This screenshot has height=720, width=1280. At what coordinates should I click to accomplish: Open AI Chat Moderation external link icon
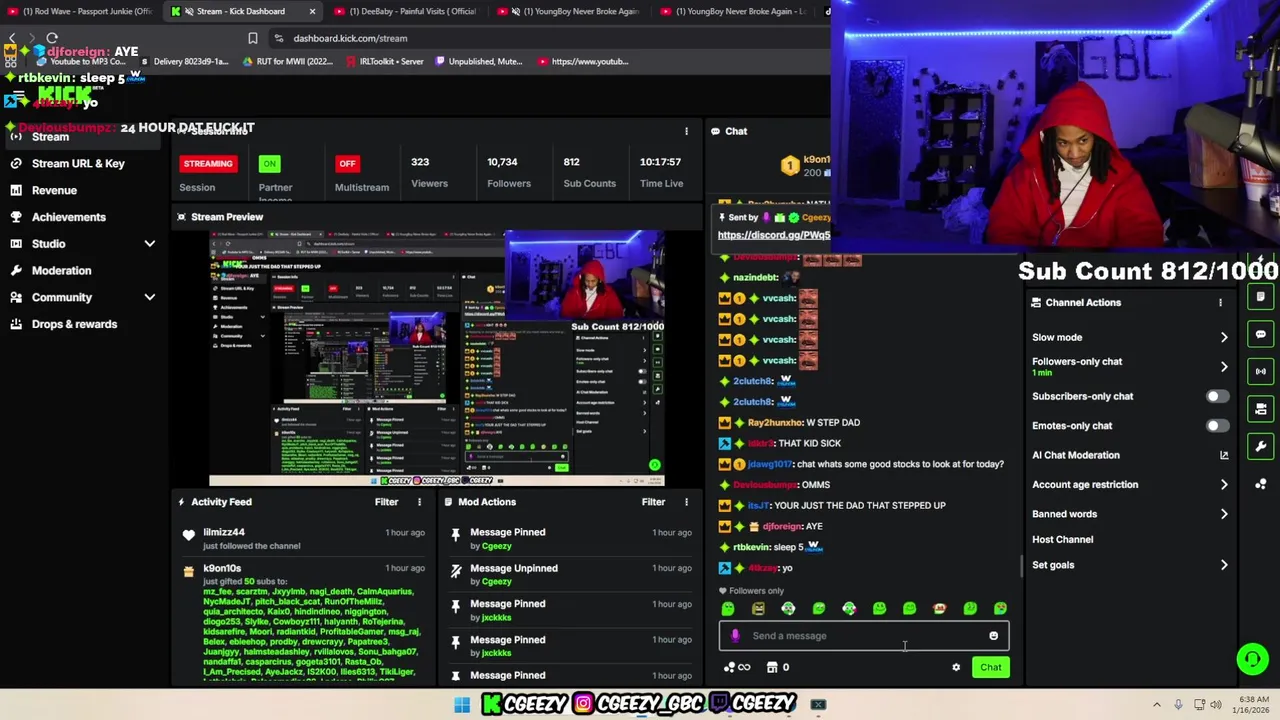click(x=1223, y=455)
